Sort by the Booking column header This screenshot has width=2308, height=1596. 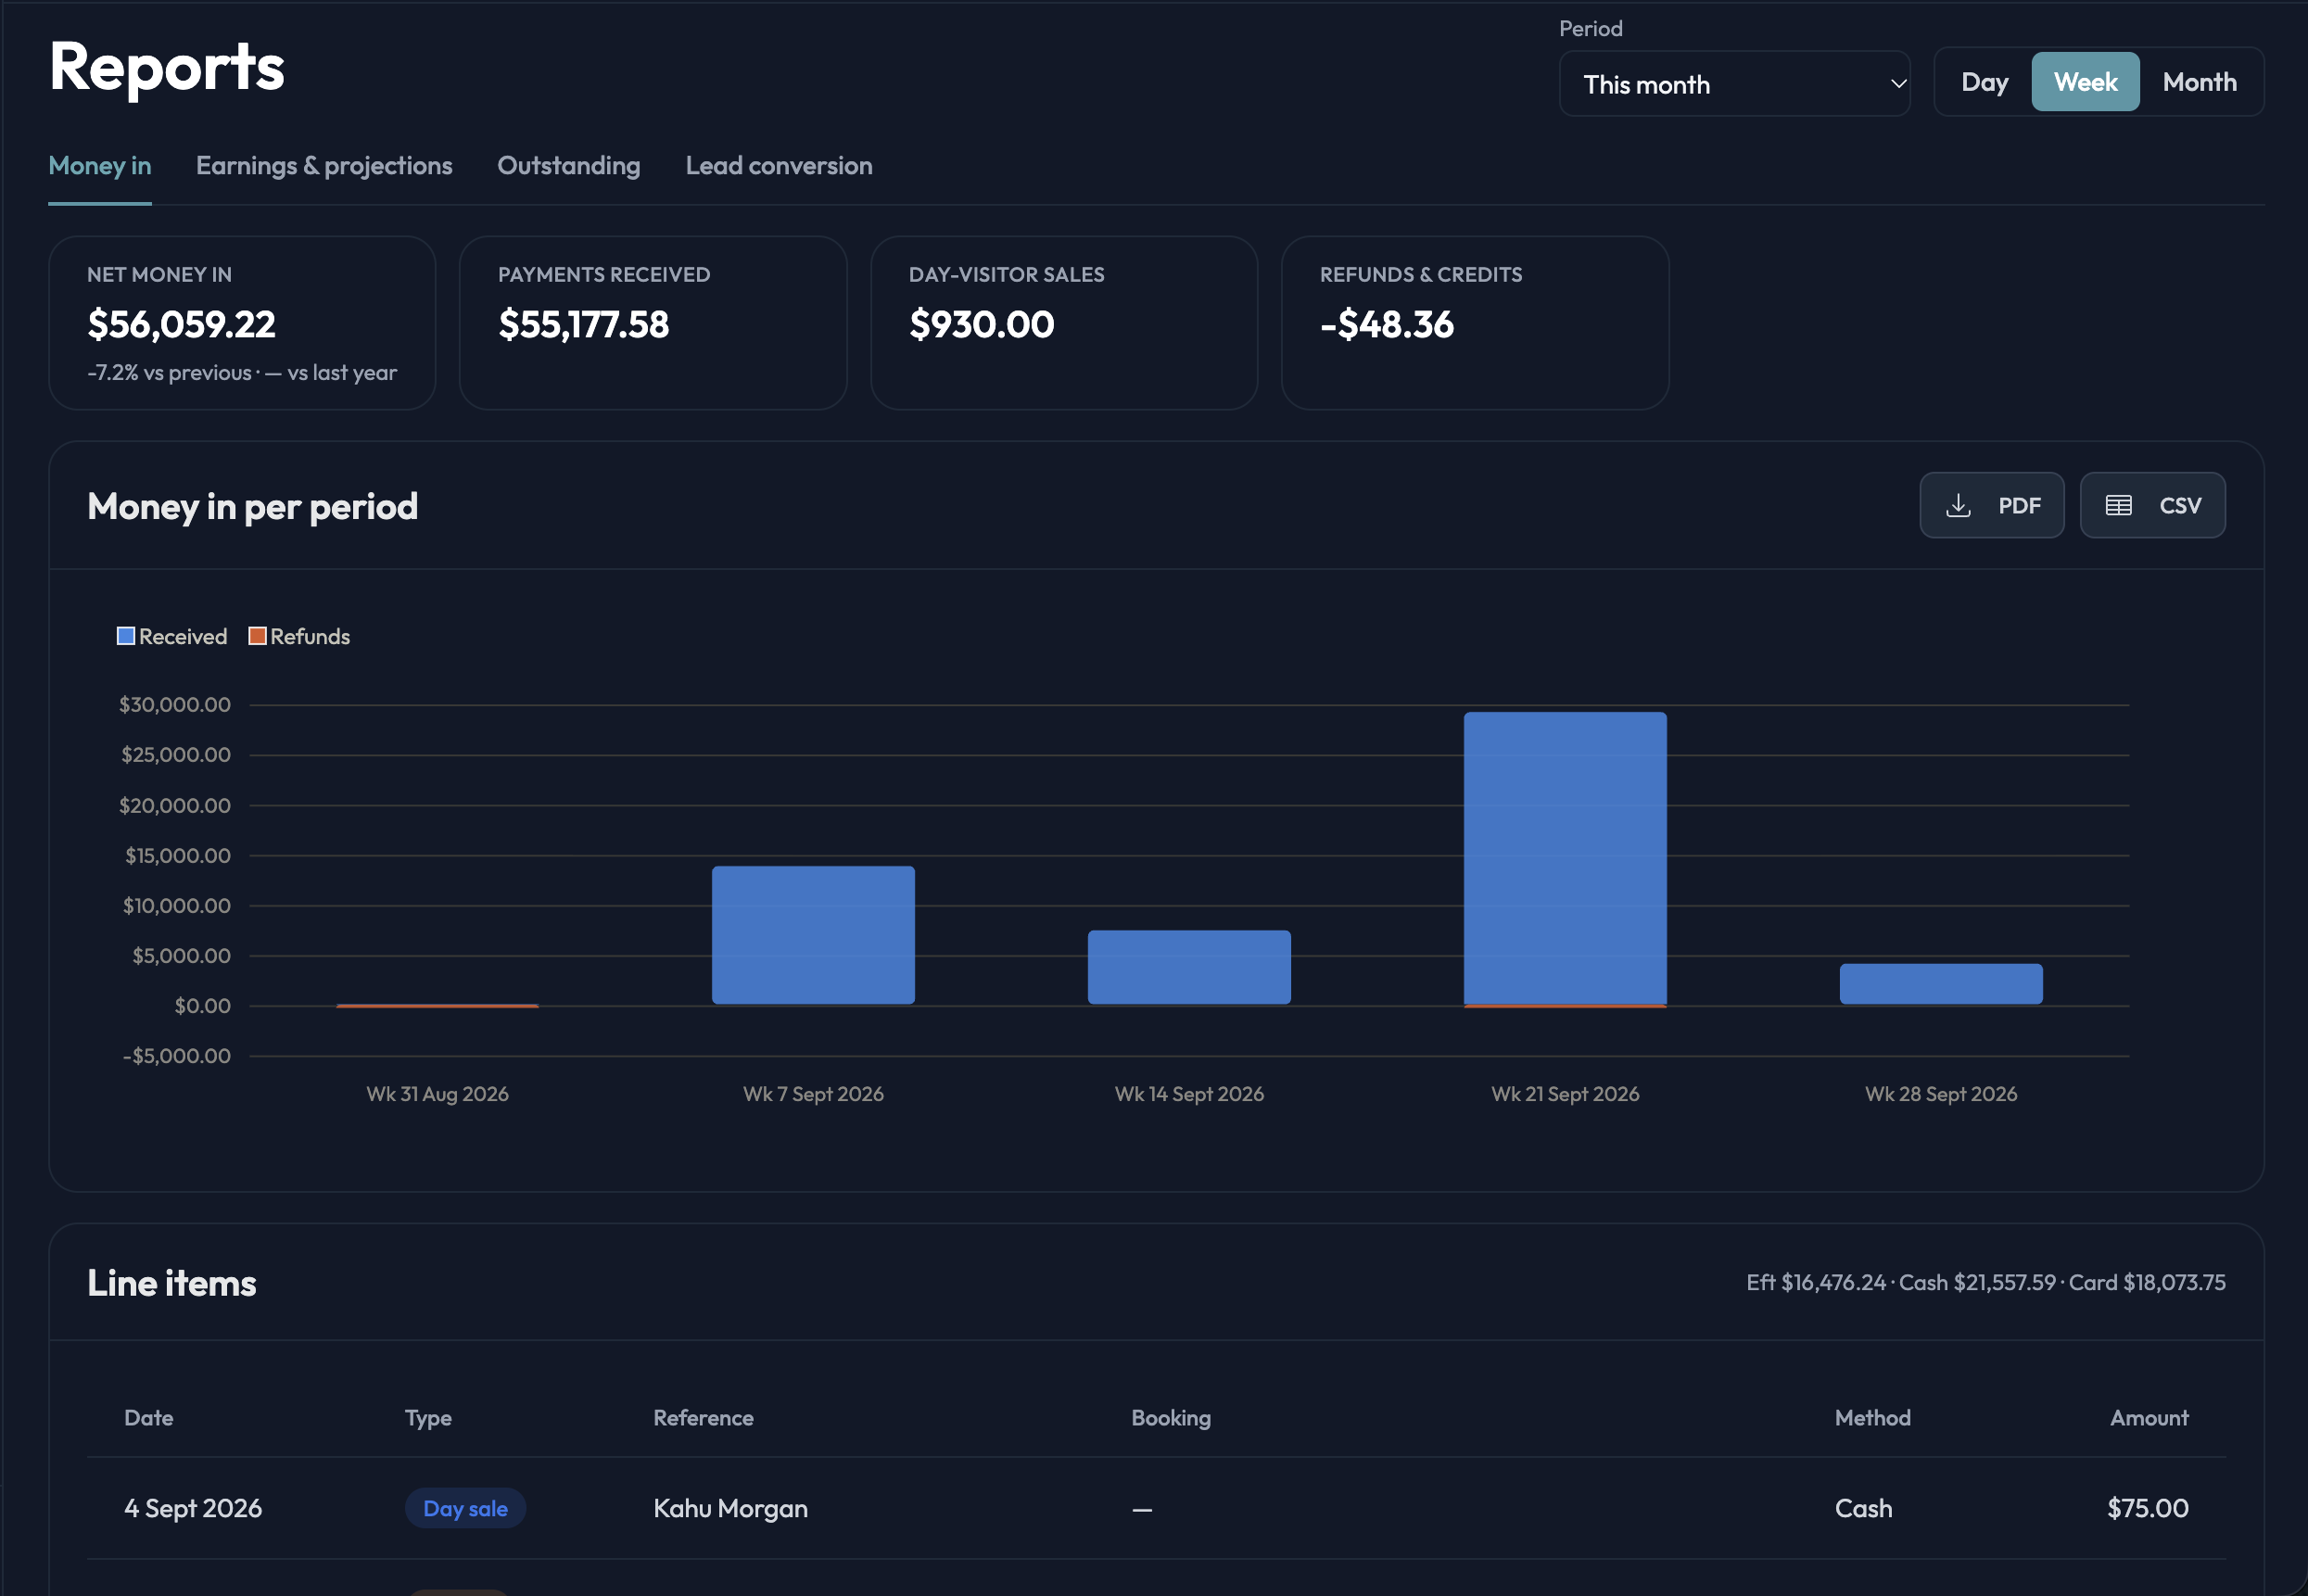pyautogui.click(x=1171, y=1418)
